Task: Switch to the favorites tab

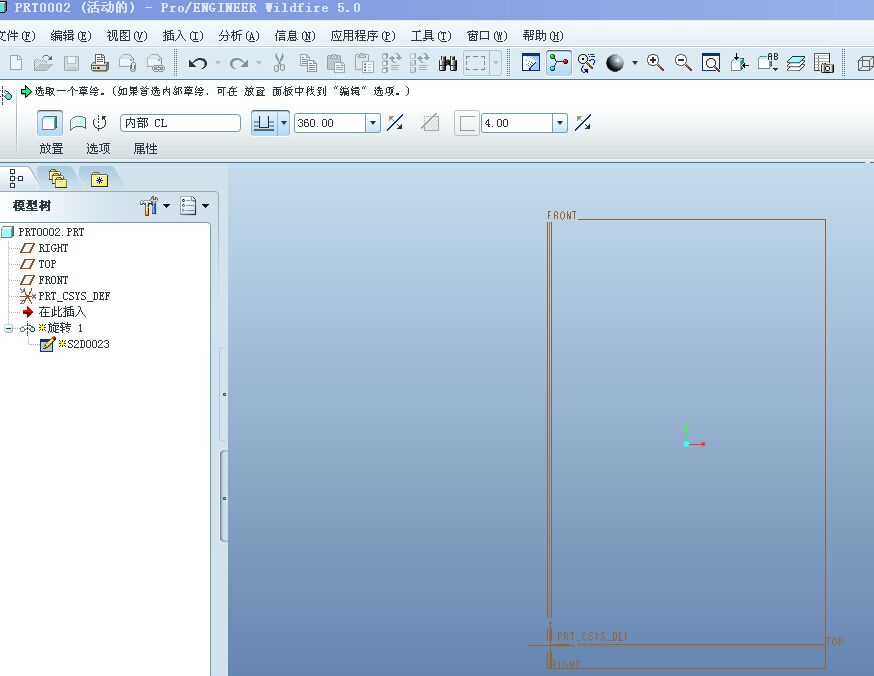Action: pos(99,179)
